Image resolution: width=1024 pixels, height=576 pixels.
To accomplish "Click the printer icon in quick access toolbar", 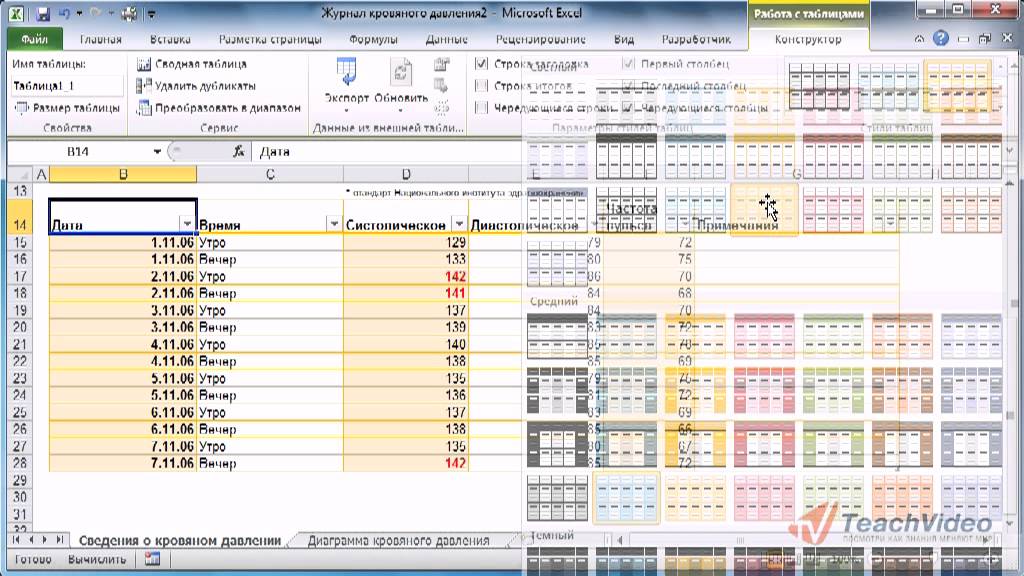I will coord(129,13).
